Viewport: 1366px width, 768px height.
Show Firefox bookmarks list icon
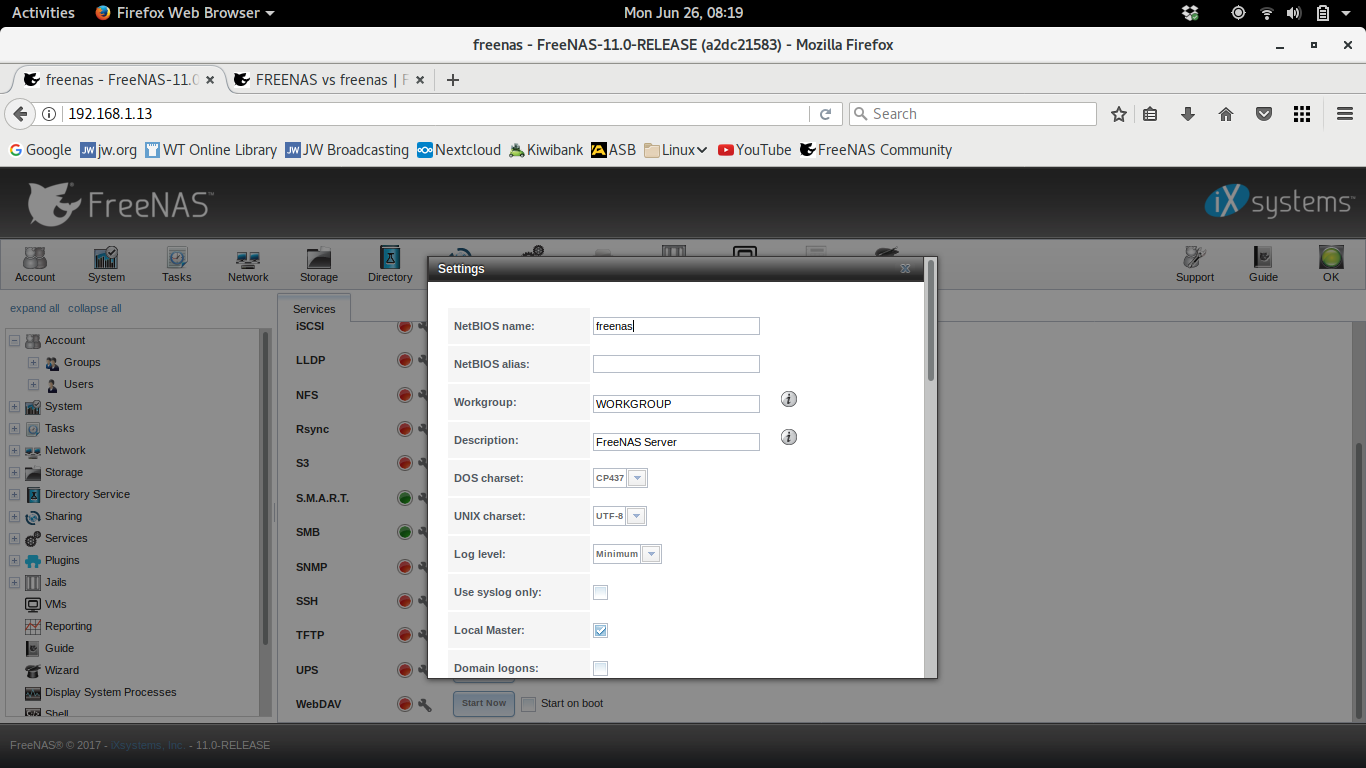pyautogui.click(x=1150, y=114)
